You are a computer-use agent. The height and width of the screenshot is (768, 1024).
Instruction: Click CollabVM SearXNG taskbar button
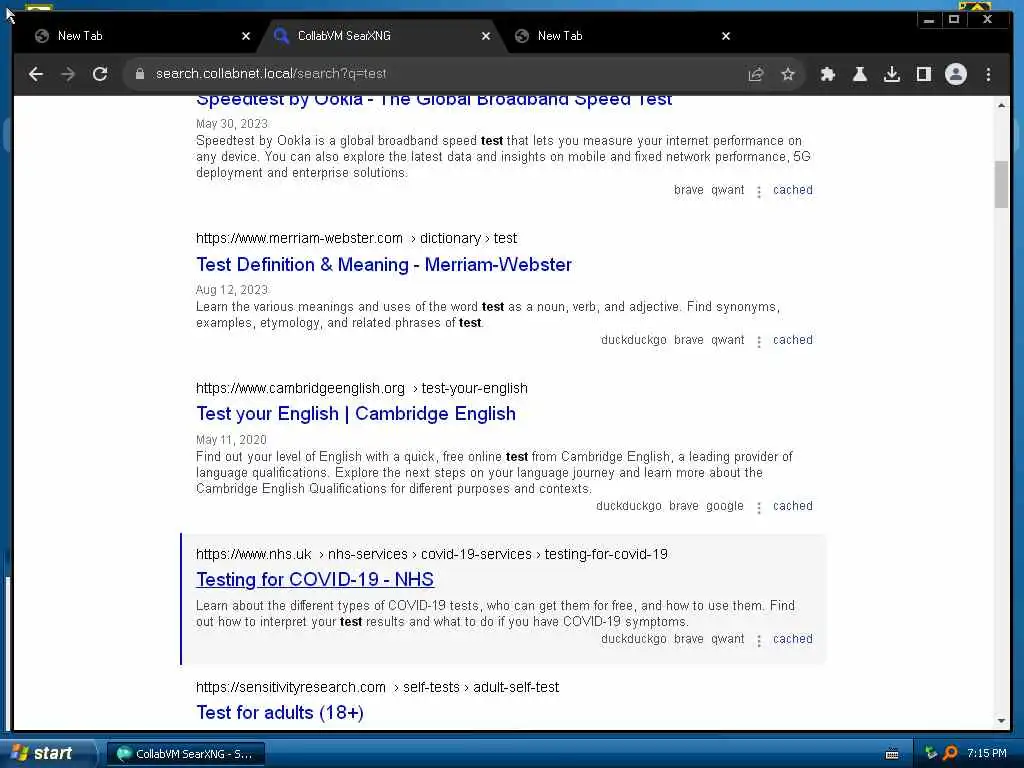(186, 754)
